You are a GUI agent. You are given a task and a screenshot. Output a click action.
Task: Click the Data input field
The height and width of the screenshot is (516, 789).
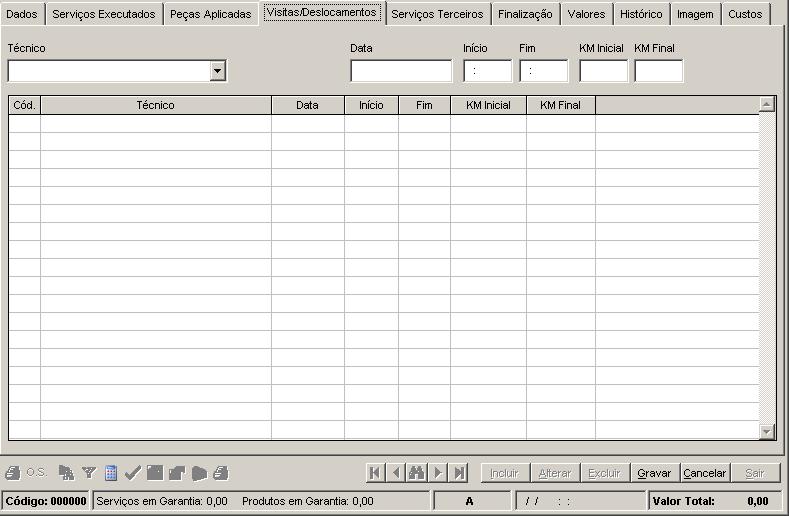point(401,71)
